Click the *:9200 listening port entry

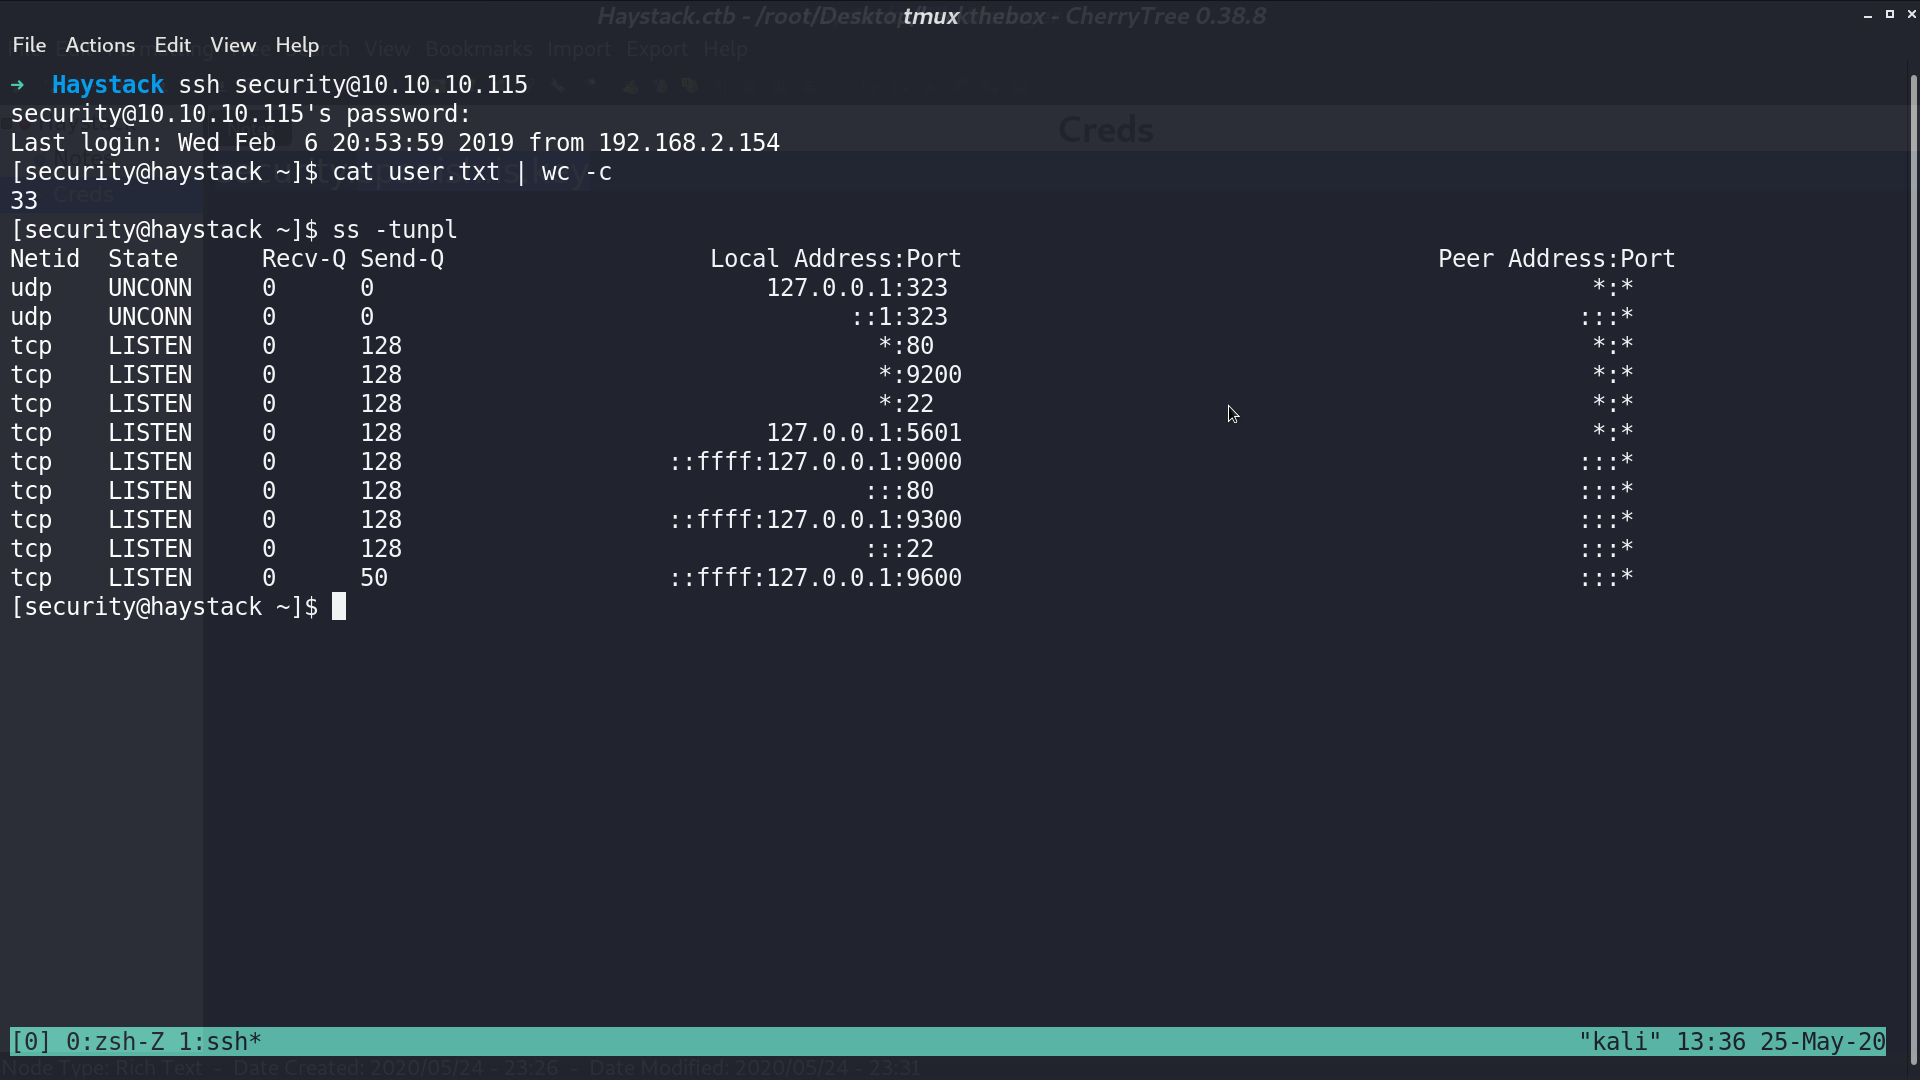click(920, 375)
